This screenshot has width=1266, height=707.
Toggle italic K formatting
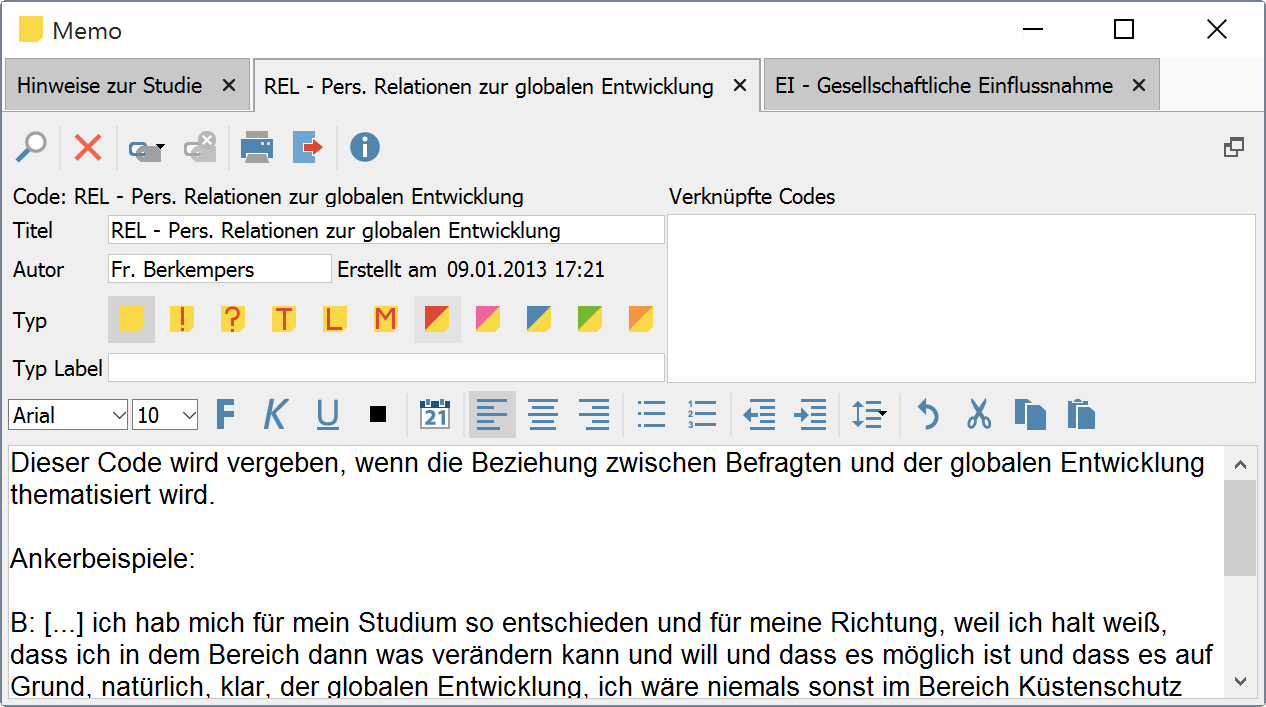[275, 414]
